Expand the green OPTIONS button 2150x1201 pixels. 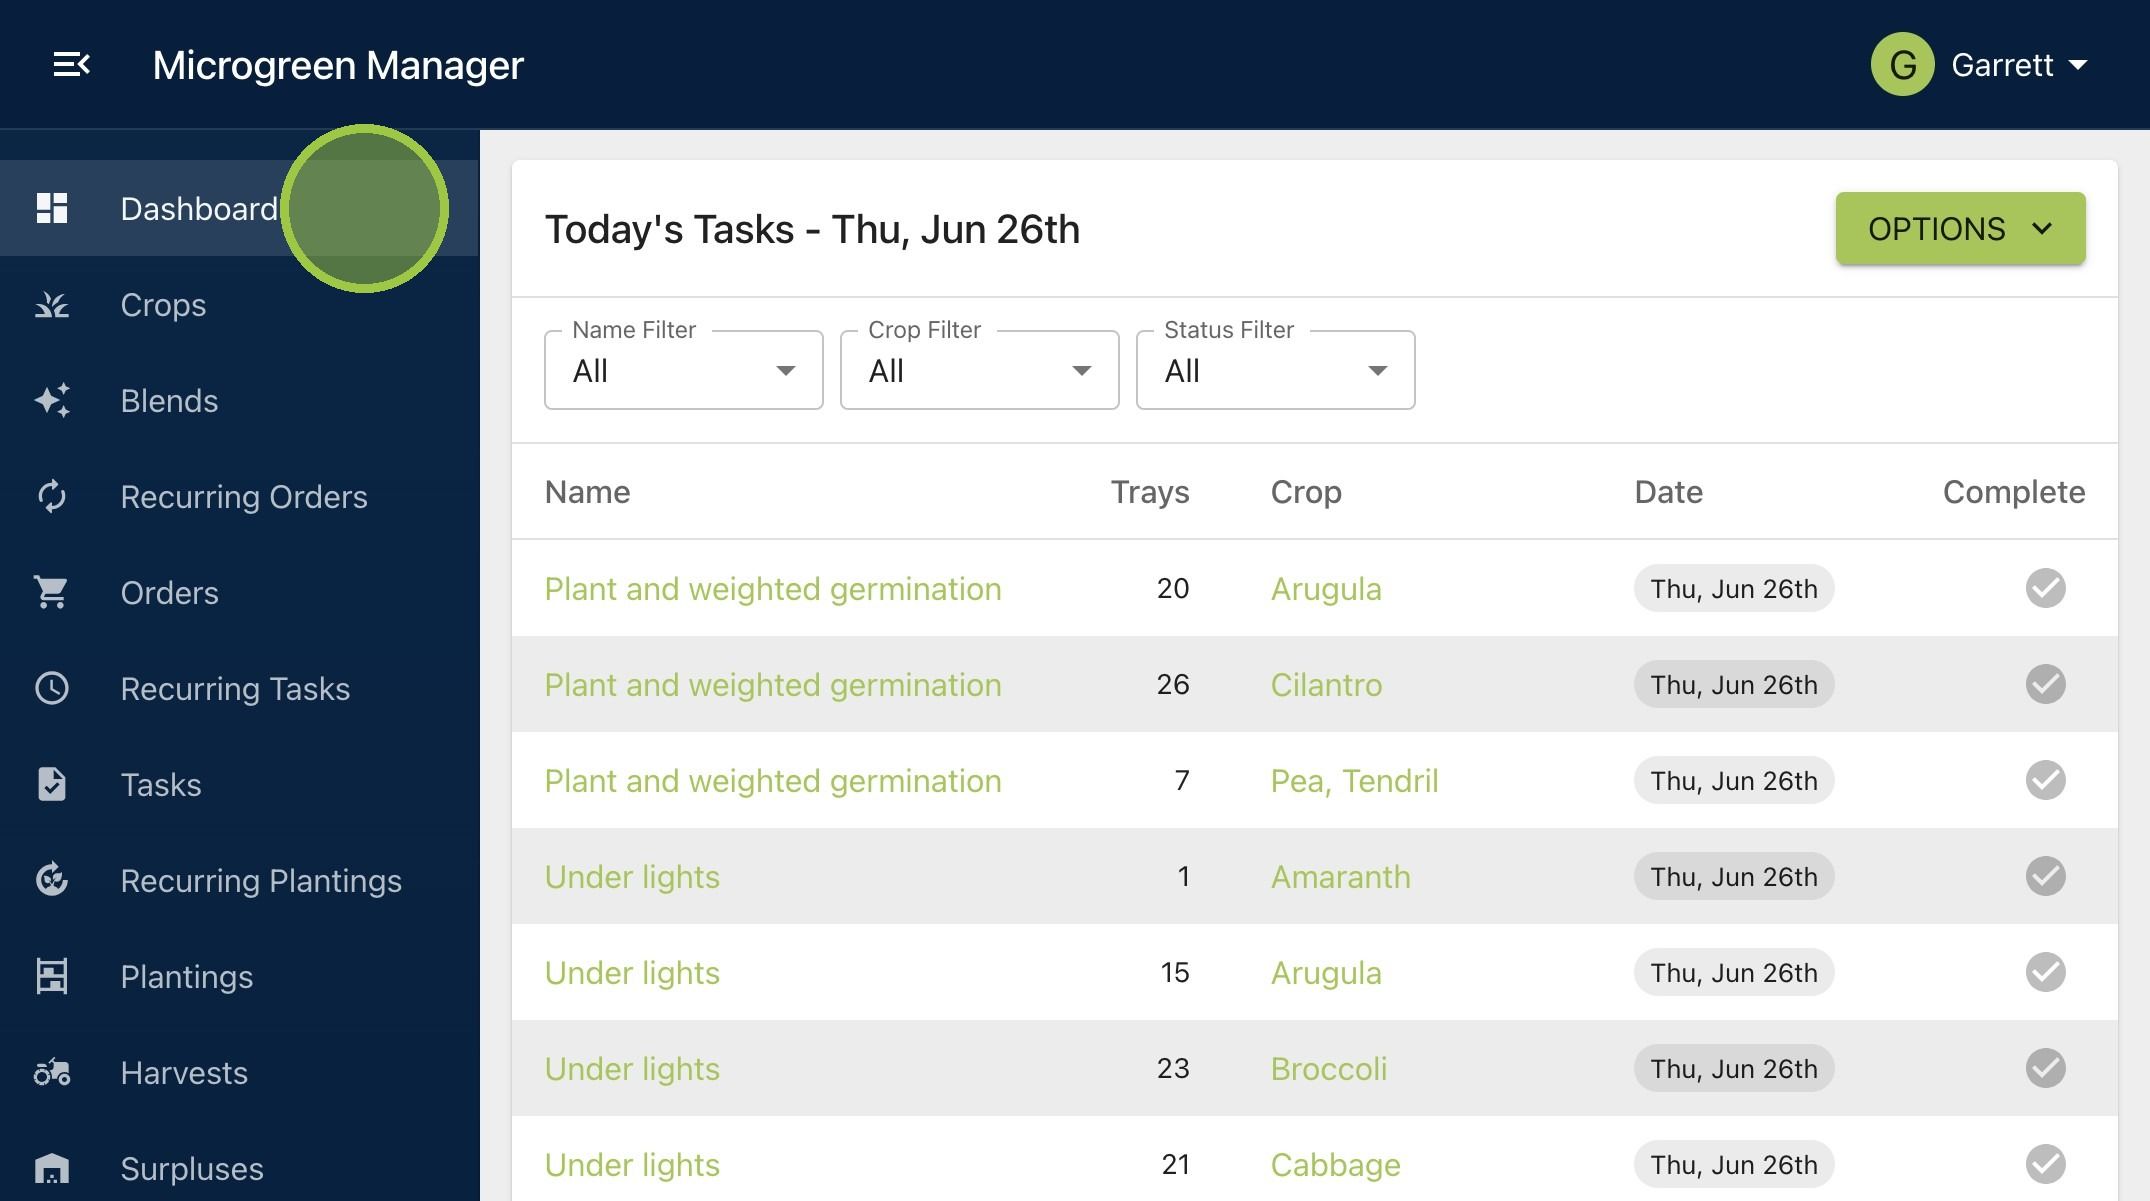[x=1960, y=229]
